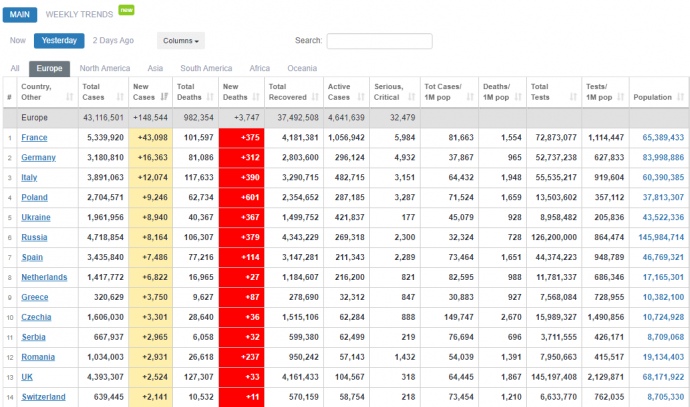Filter table by Asia region

155,68
